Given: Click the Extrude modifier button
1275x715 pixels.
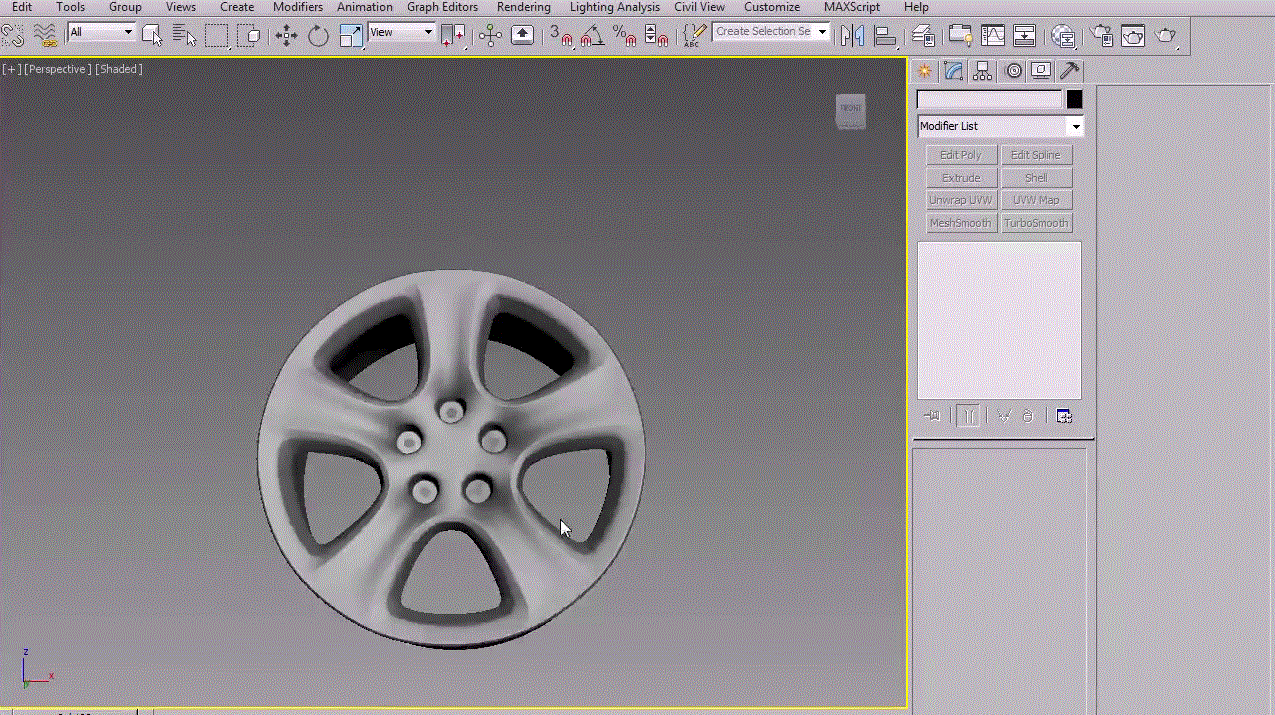Looking at the screenshot, I should 961,178.
